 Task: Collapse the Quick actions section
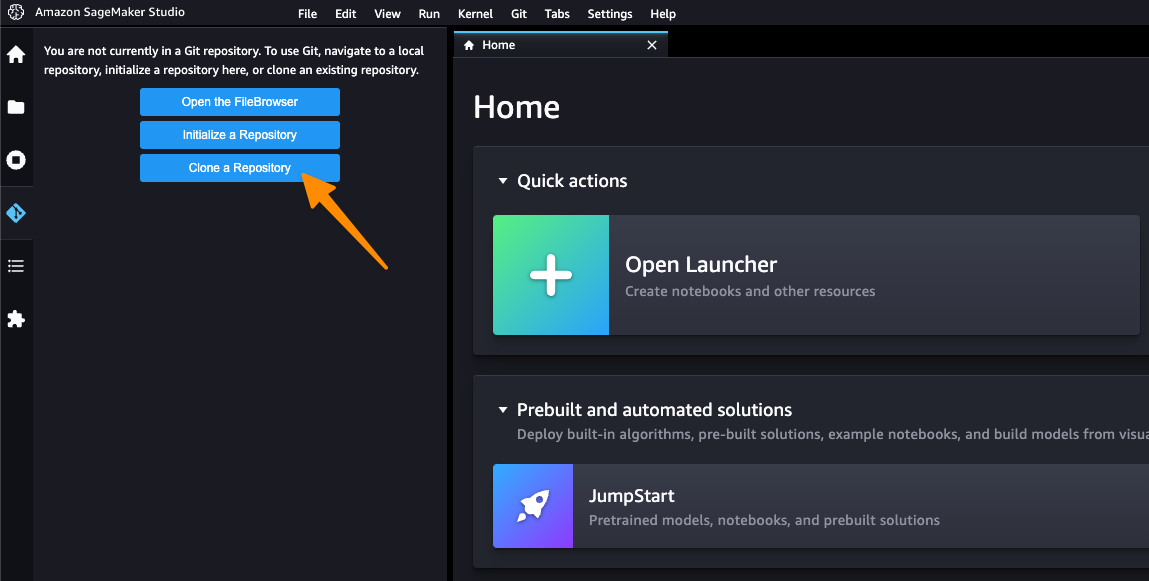tap(503, 181)
